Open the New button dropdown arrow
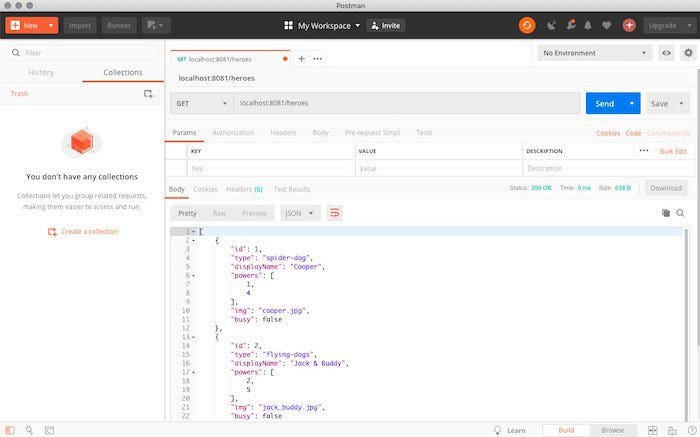Image resolution: width=700 pixels, height=437 pixels. pyautogui.click(x=51, y=25)
